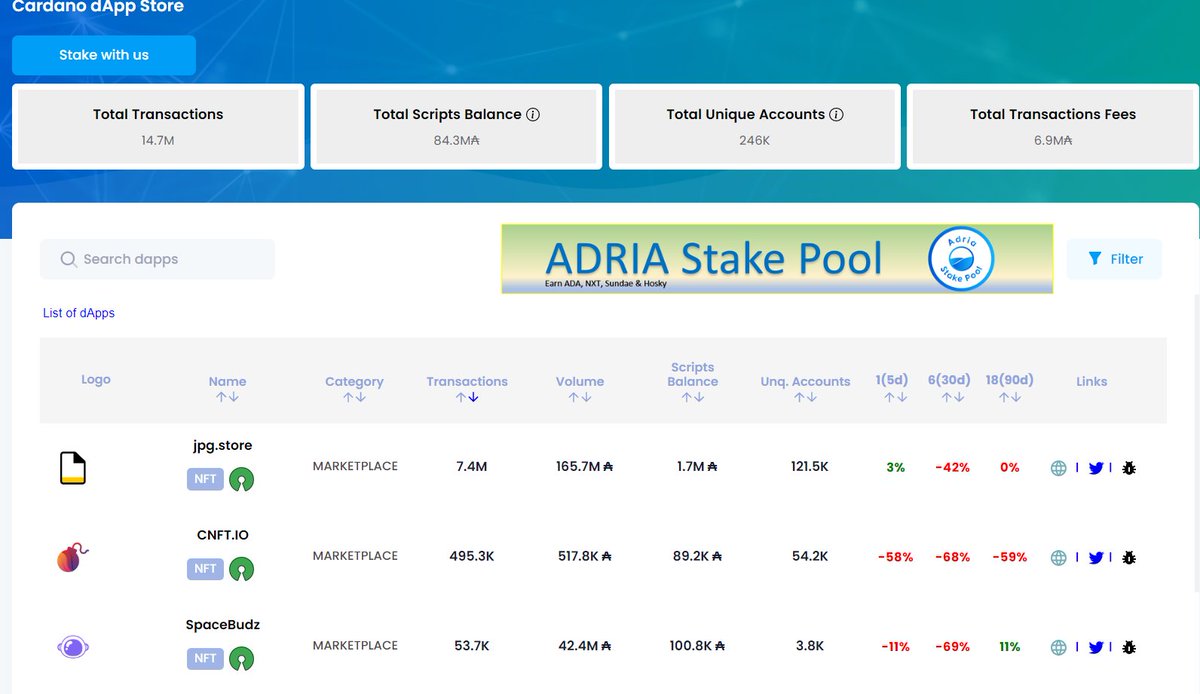Click the Total Transactions Fees stat card

coord(1053,126)
